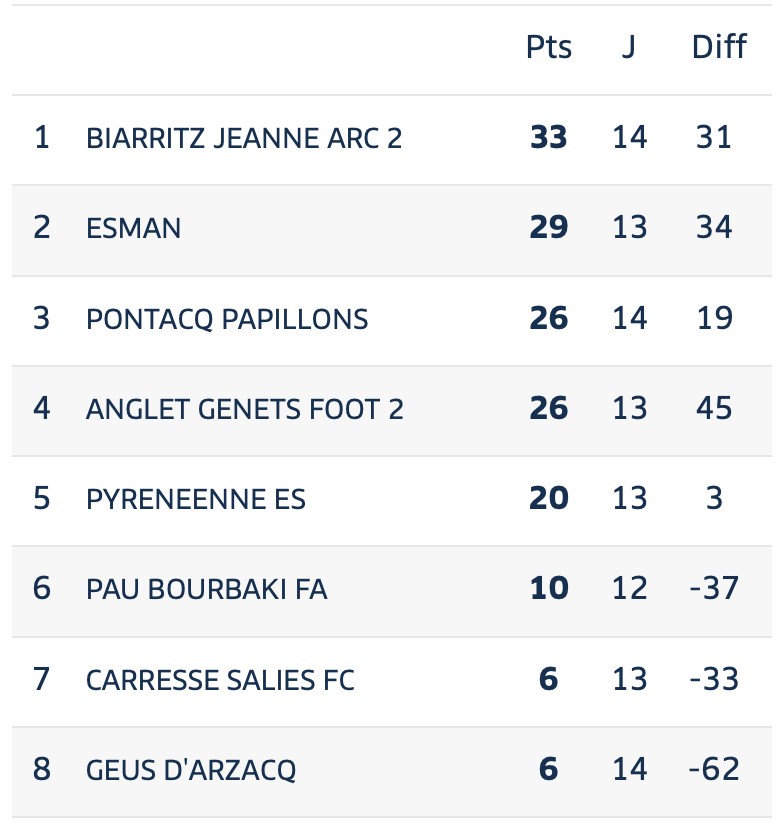The height and width of the screenshot is (824, 778).
Task: Click the J column header
Action: pyautogui.click(x=629, y=47)
